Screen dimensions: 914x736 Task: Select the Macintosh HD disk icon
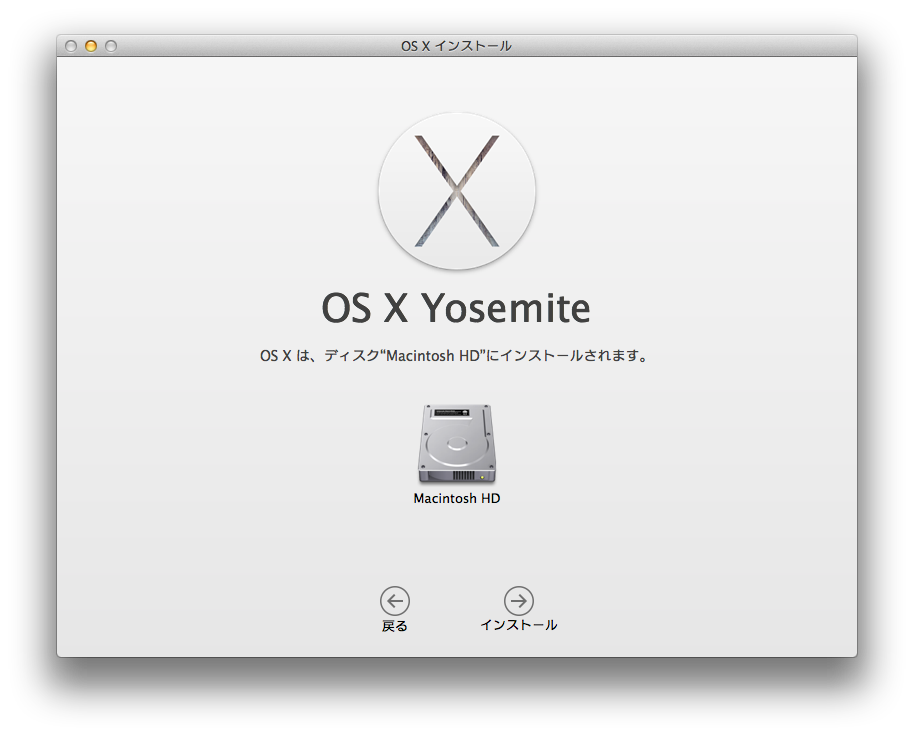tap(456, 443)
